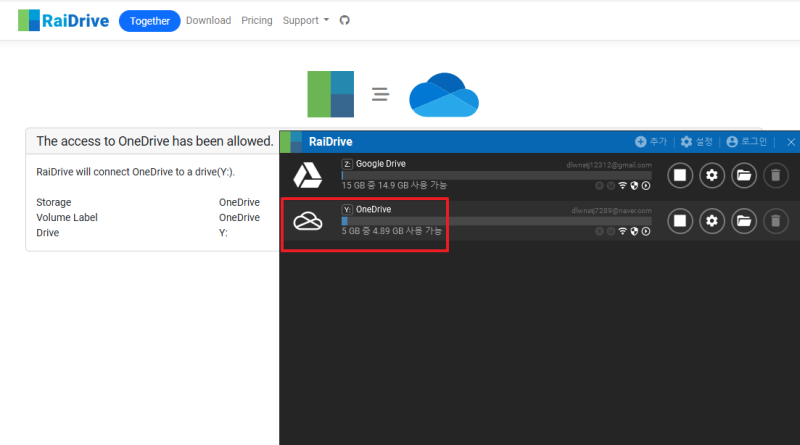Click the login (로그인) button
The width and height of the screenshot is (800, 445).
[746, 141]
